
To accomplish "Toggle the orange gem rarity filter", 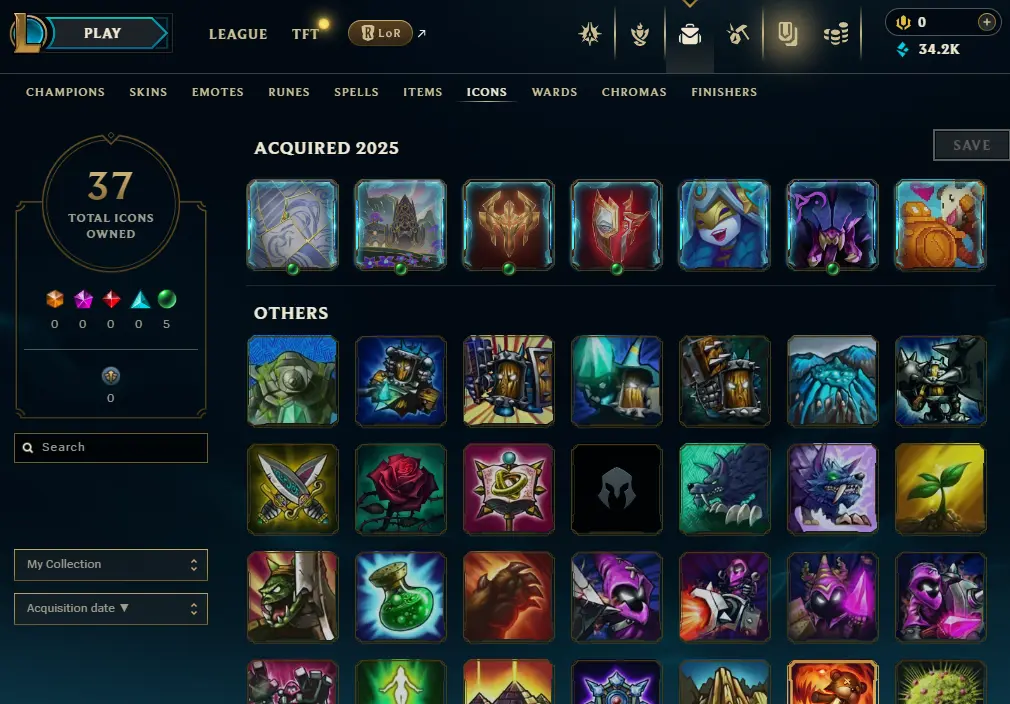I will (x=55, y=299).
